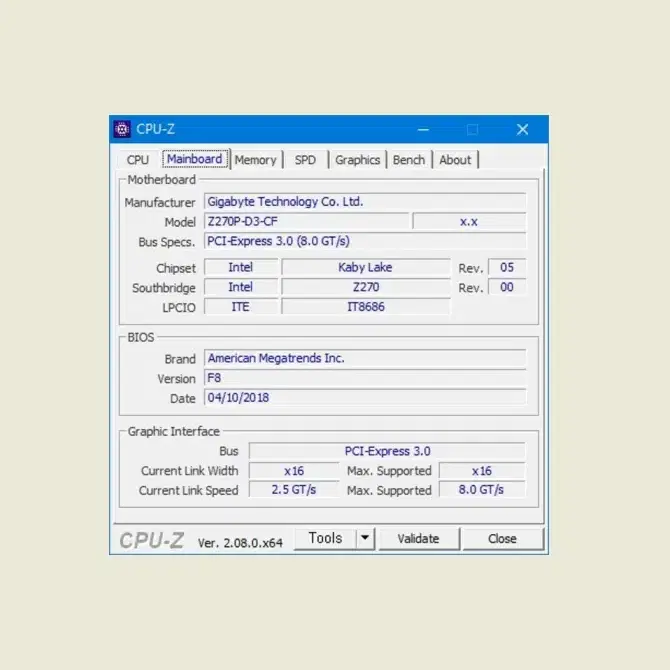Screen dimensions: 670x670
Task: Click the model revision field x.x
Action: click(469, 221)
